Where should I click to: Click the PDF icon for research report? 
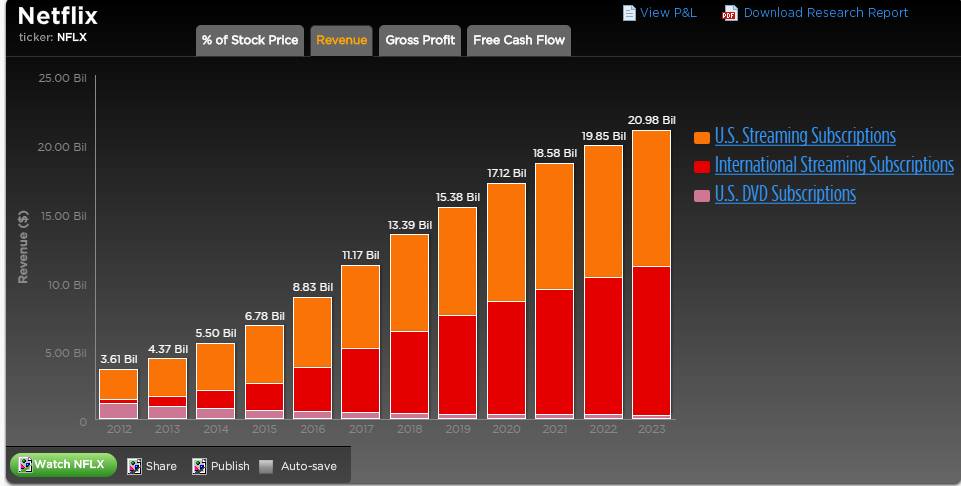(x=729, y=13)
